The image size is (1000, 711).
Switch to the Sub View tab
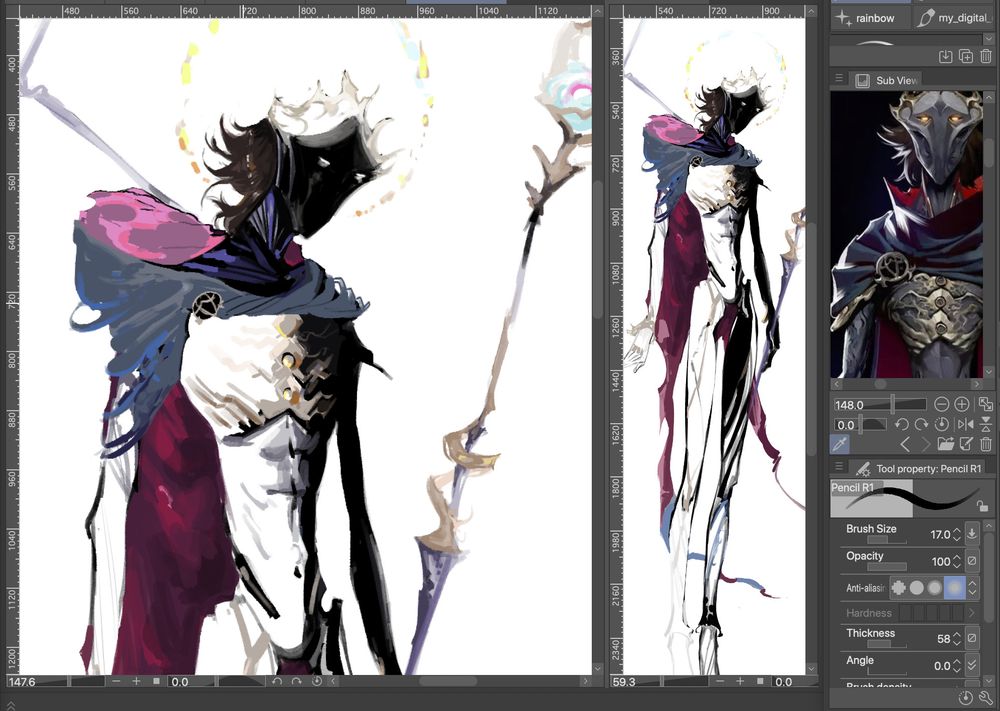coord(887,80)
